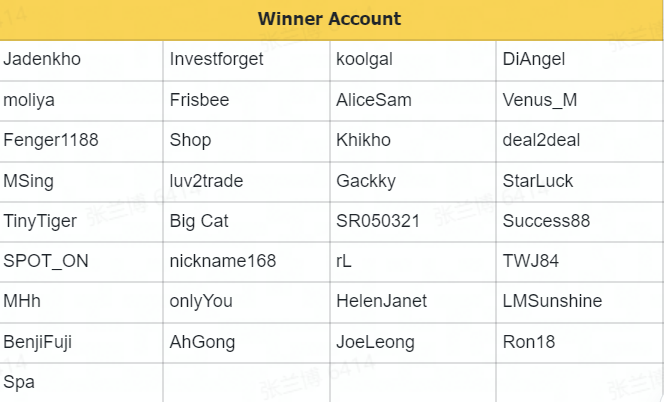664x402 pixels.
Task: Select the HelenJanet entry
Action: tap(381, 301)
